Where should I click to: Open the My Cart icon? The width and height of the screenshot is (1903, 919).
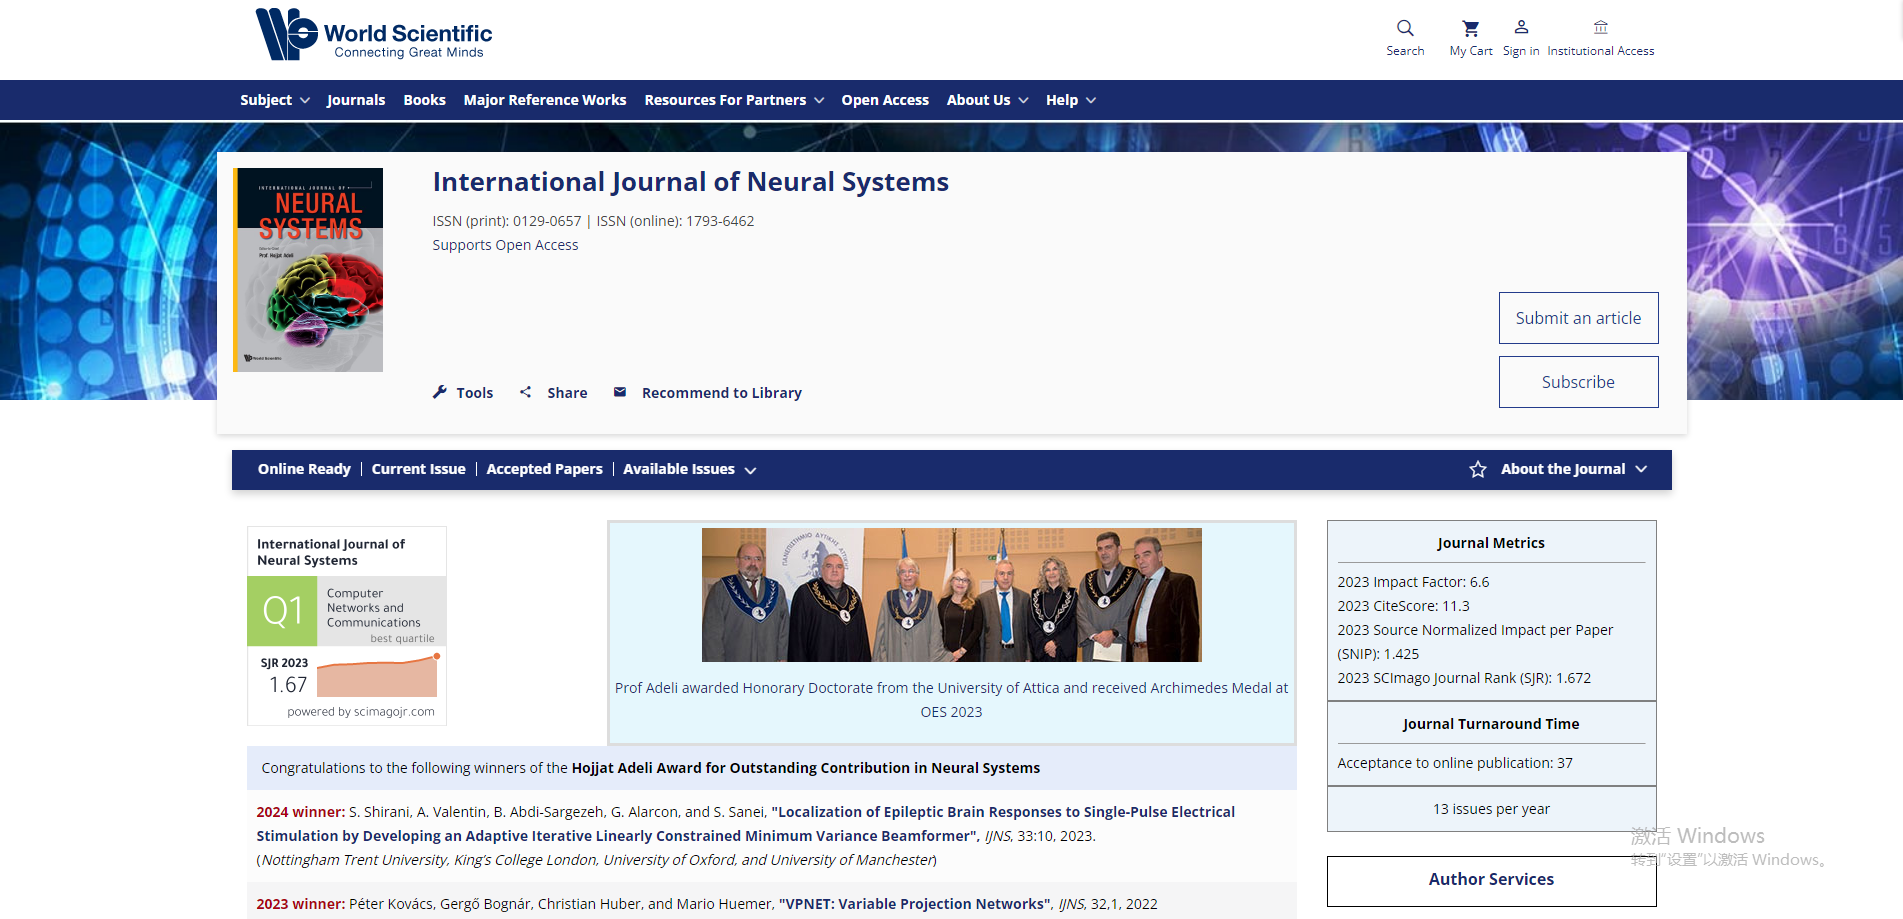[1471, 28]
